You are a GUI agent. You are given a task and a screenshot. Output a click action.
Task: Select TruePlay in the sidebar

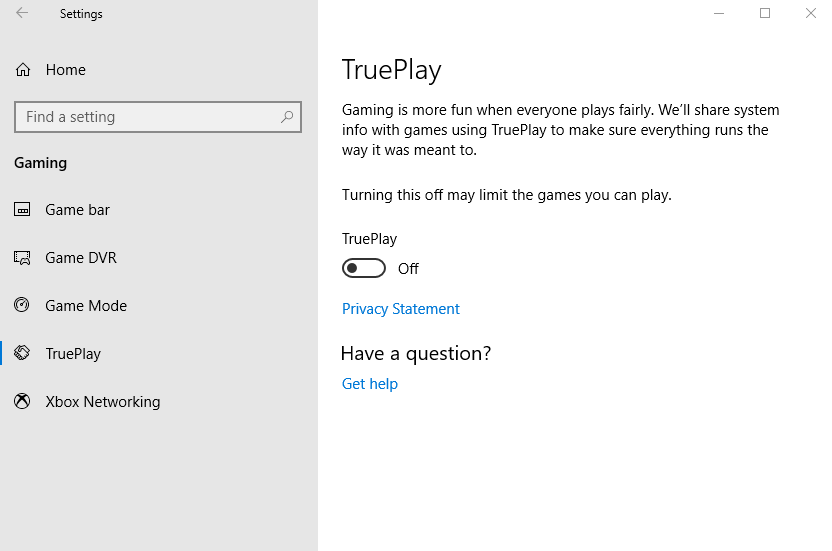[73, 354]
